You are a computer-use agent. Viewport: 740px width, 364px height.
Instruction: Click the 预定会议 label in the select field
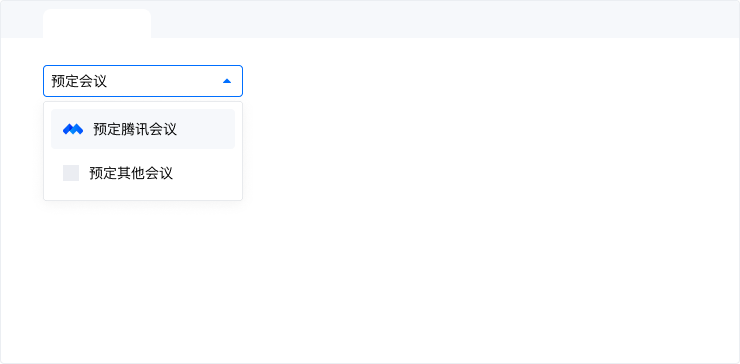79,81
